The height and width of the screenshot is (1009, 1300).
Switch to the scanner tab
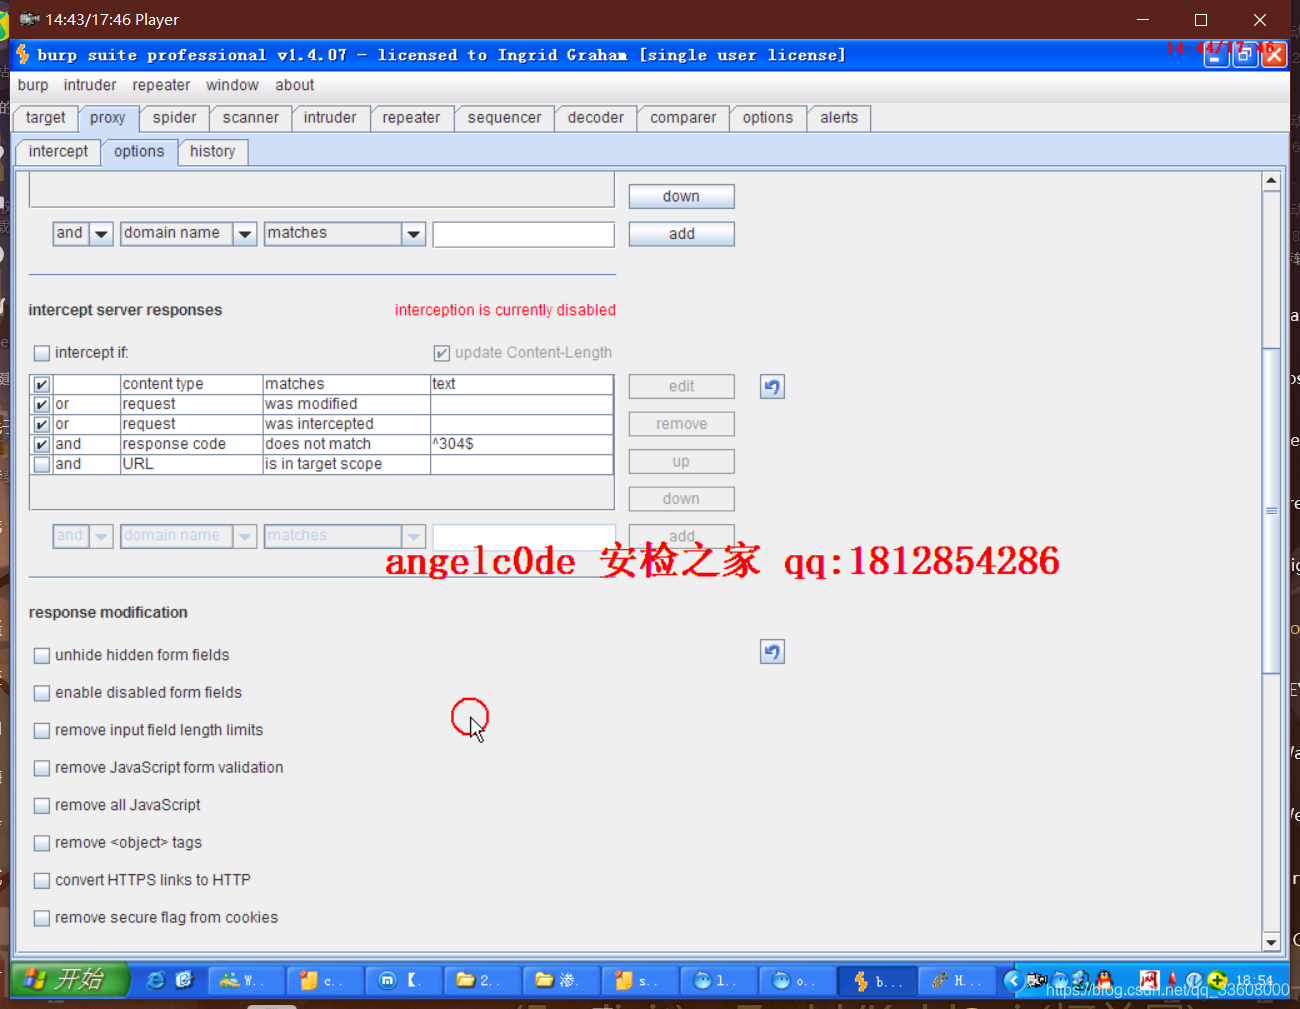[251, 118]
